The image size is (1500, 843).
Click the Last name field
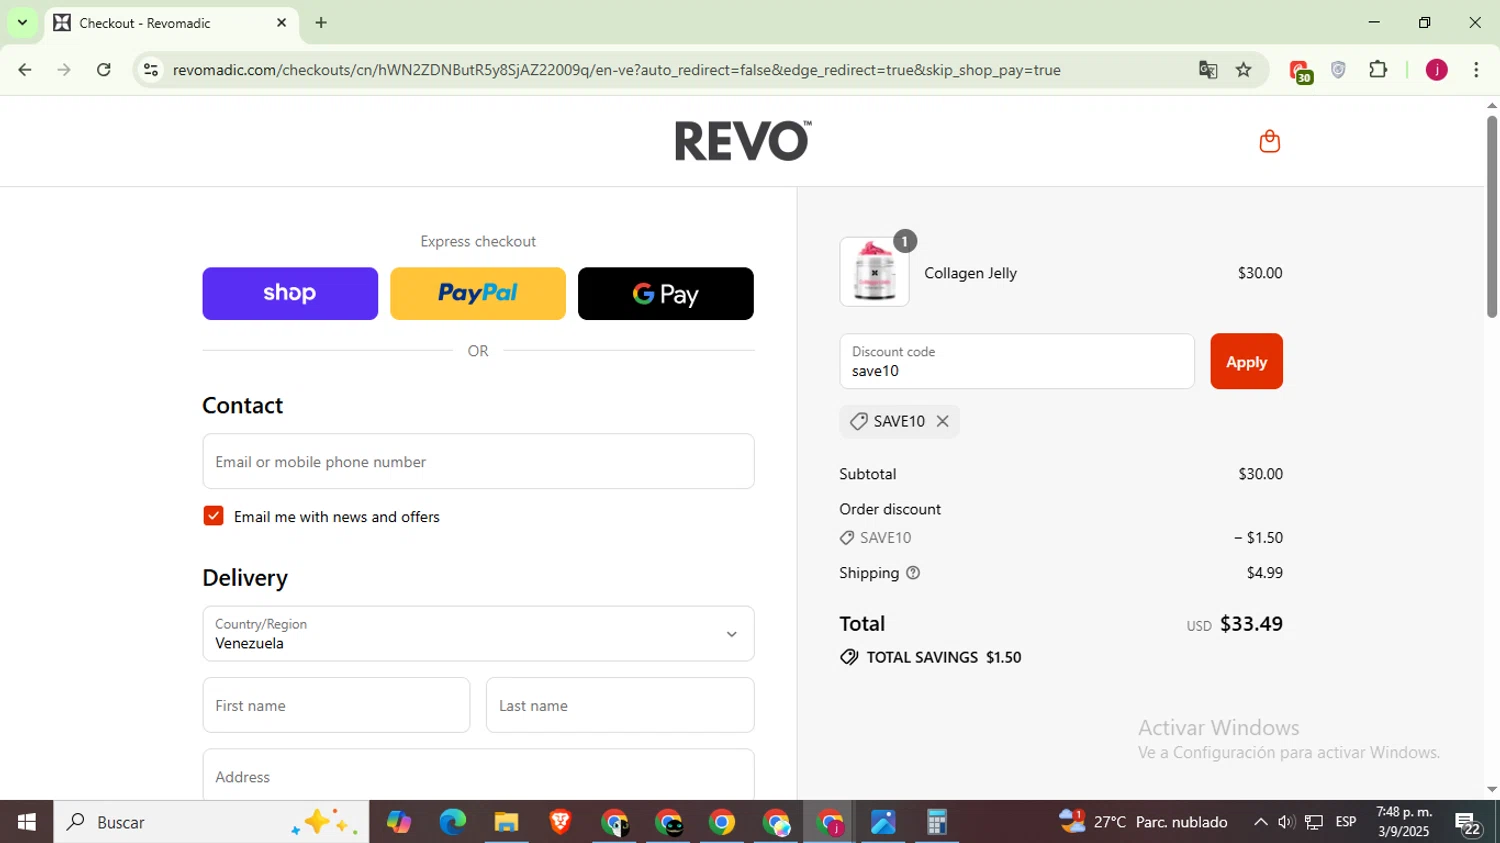point(620,705)
